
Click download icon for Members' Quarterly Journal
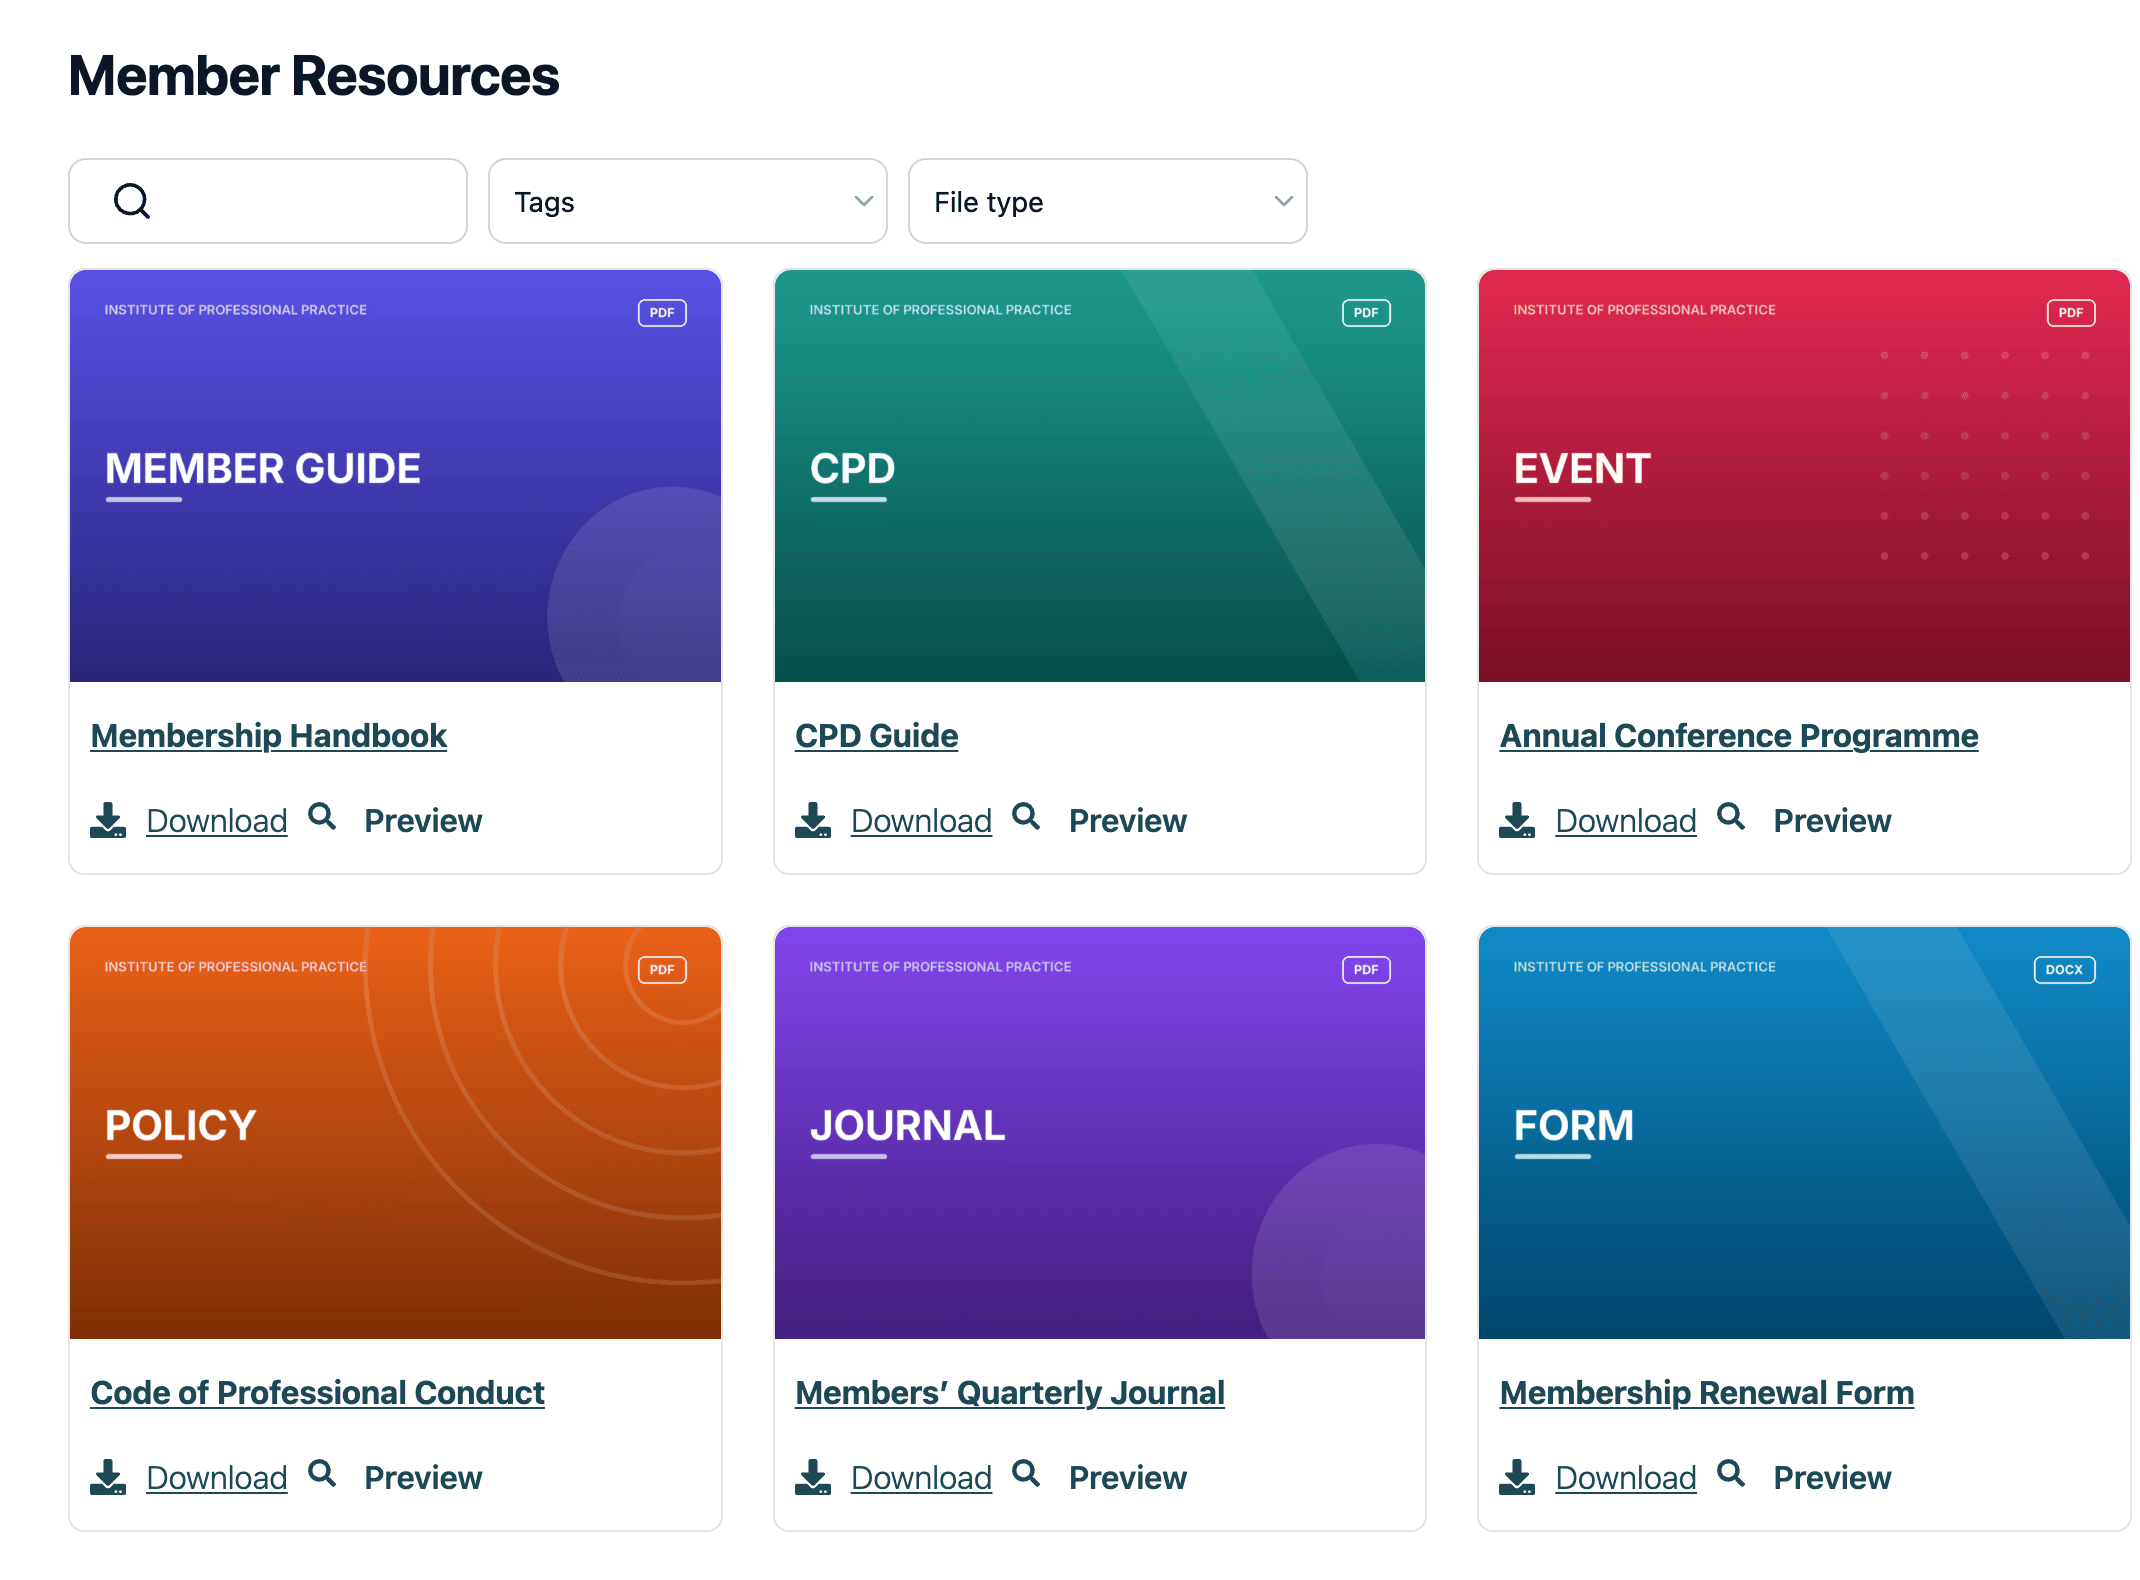click(813, 1477)
